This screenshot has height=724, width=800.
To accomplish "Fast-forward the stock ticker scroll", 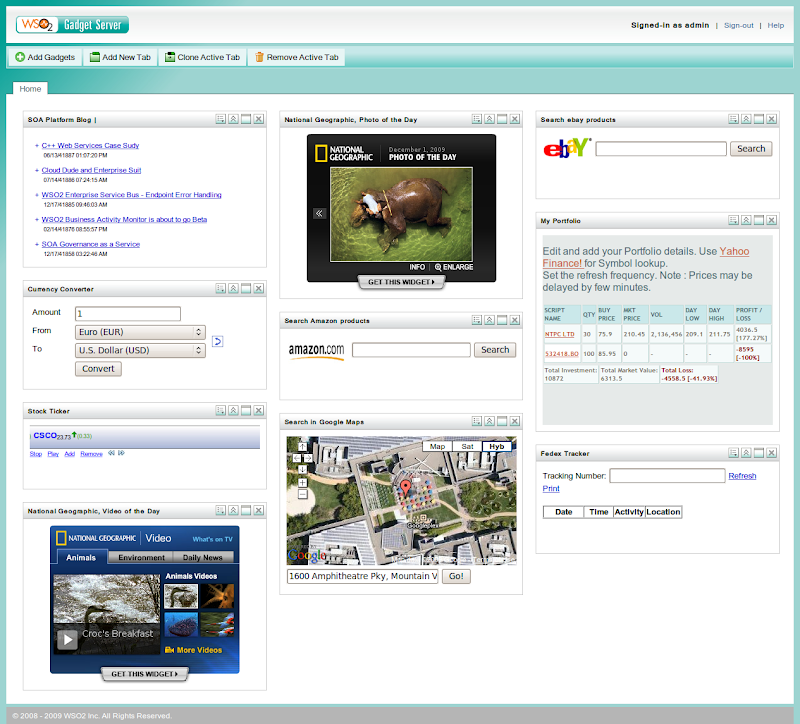I will click(x=121, y=453).
